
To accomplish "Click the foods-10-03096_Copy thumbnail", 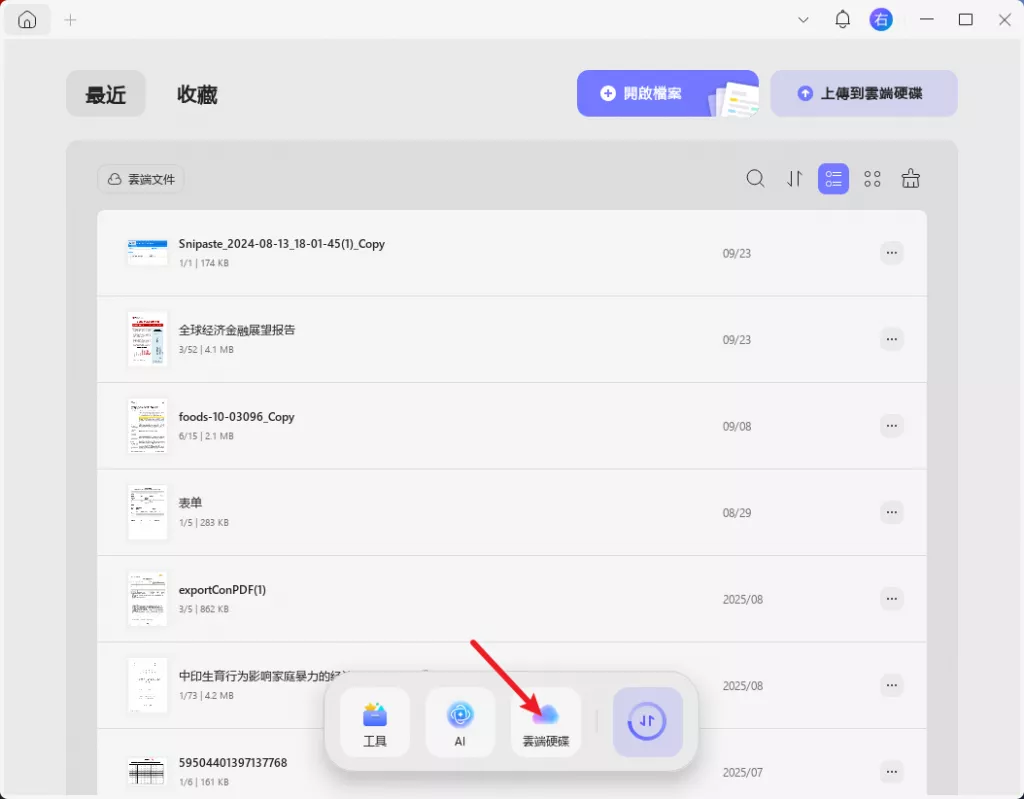I will [x=148, y=426].
